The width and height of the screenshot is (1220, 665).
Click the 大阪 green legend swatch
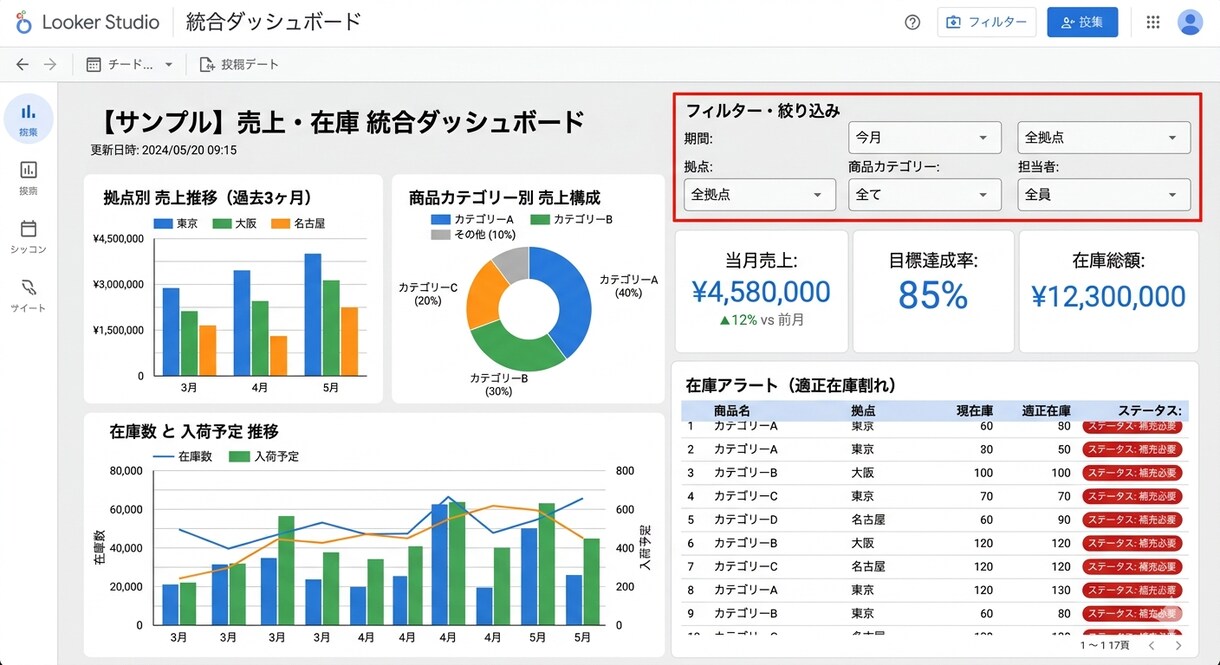pos(220,223)
